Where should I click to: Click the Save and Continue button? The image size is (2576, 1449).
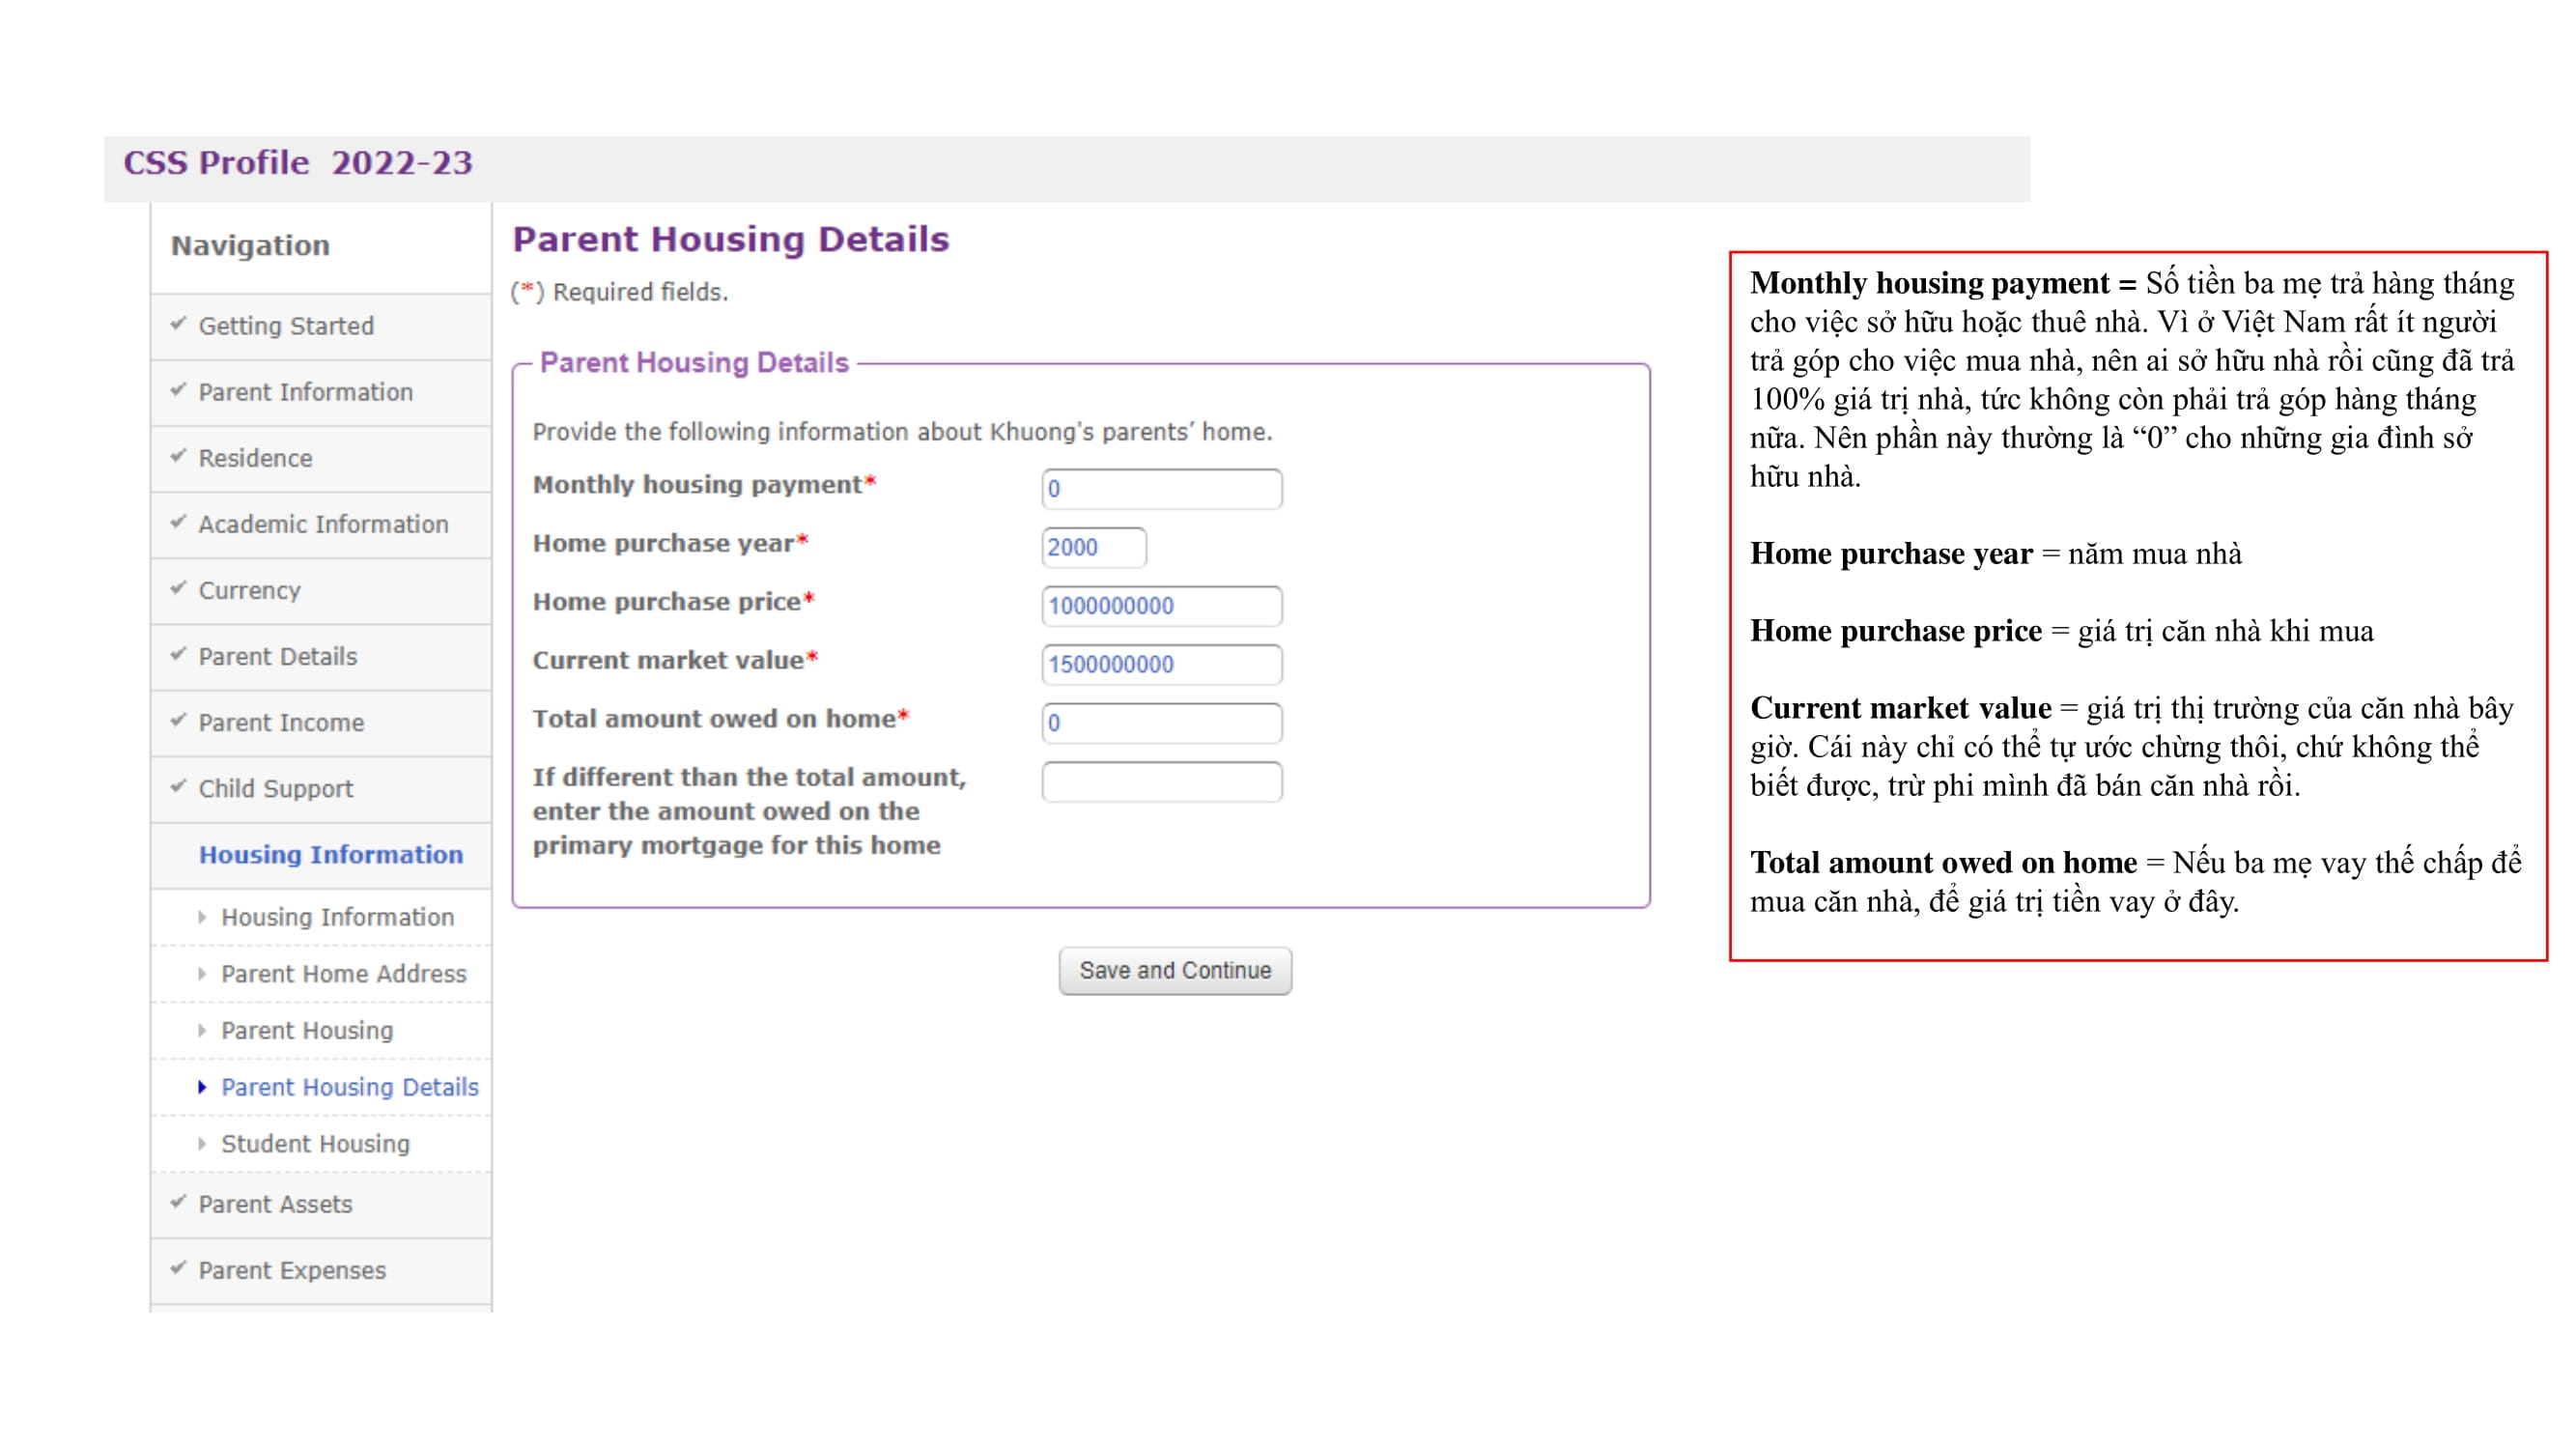click(1175, 969)
